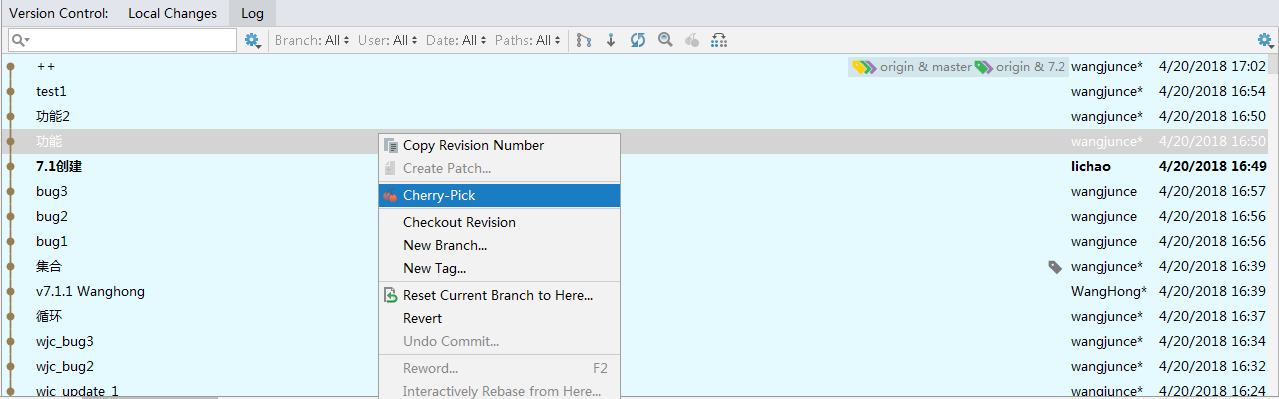Switch to the Local Changes tab
This screenshot has width=1279, height=399.
[172, 13]
